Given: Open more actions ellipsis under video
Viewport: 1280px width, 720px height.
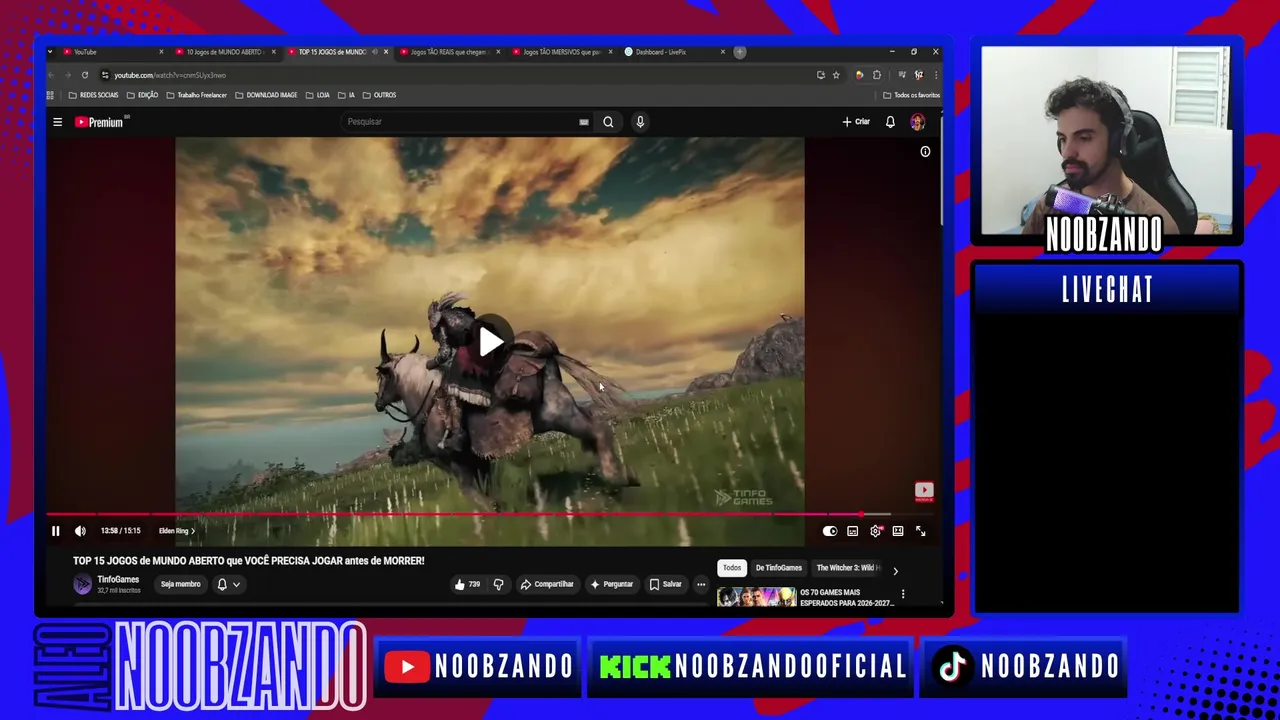Looking at the screenshot, I should (701, 584).
